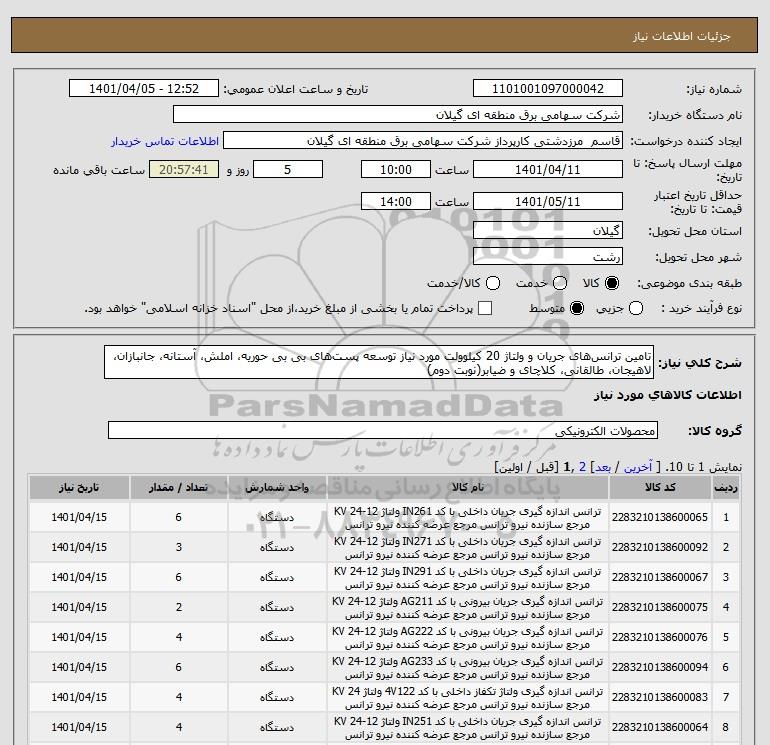Select product code 2283210138600076
This screenshot has height=745, width=770.
click(660, 637)
